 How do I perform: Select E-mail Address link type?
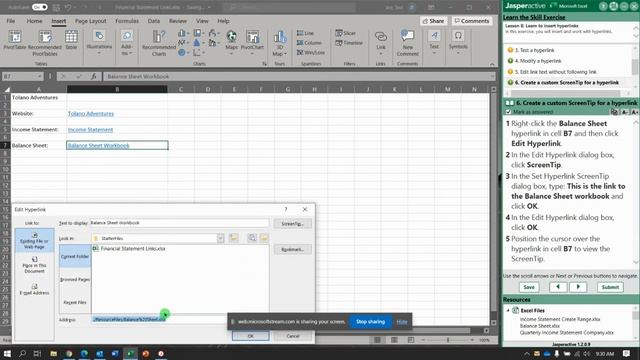click(34, 289)
